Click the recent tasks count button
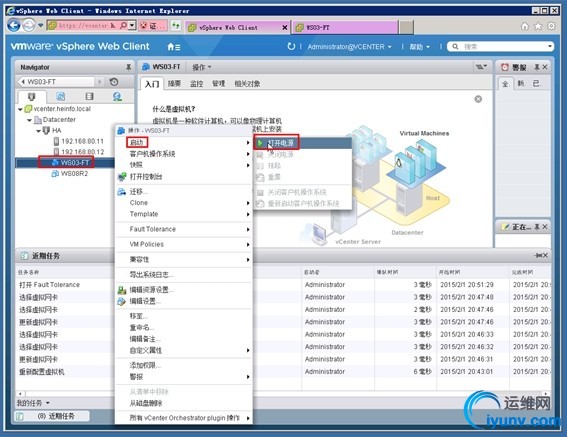Viewport: 567px width, 437px height. pyautogui.click(x=52, y=416)
